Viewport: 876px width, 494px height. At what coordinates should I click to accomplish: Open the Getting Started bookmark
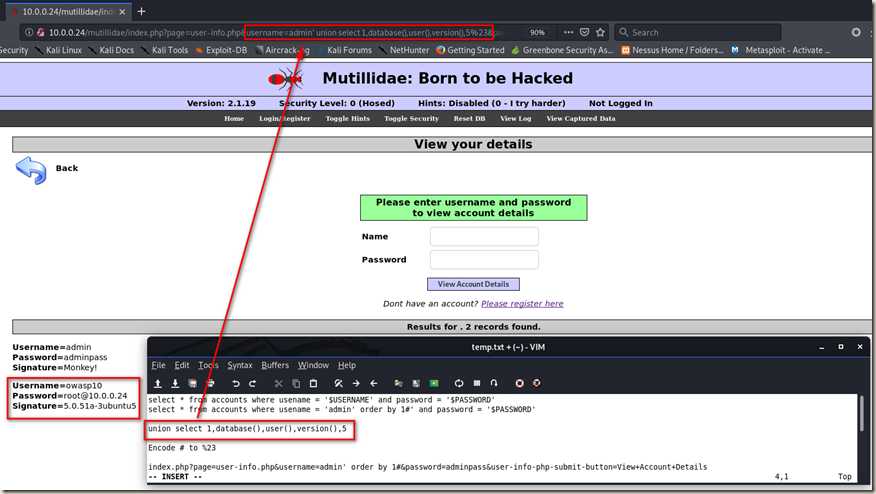click(x=470, y=50)
